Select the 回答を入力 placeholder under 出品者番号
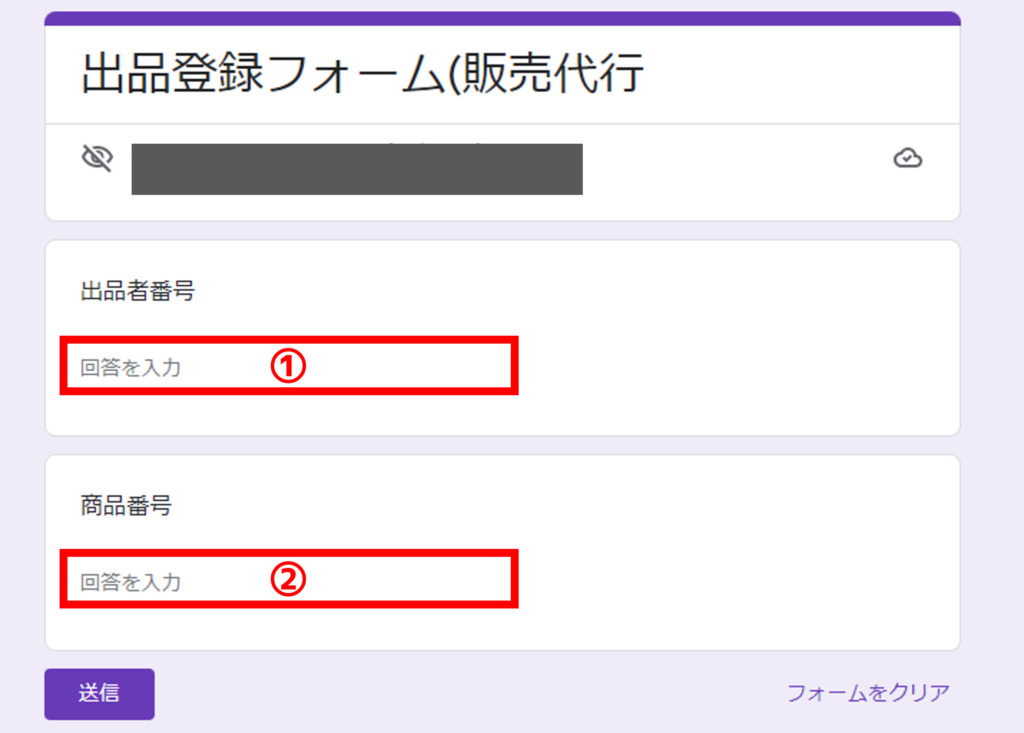Image resolution: width=1024 pixels, height=733 pixels. [131, 368]
